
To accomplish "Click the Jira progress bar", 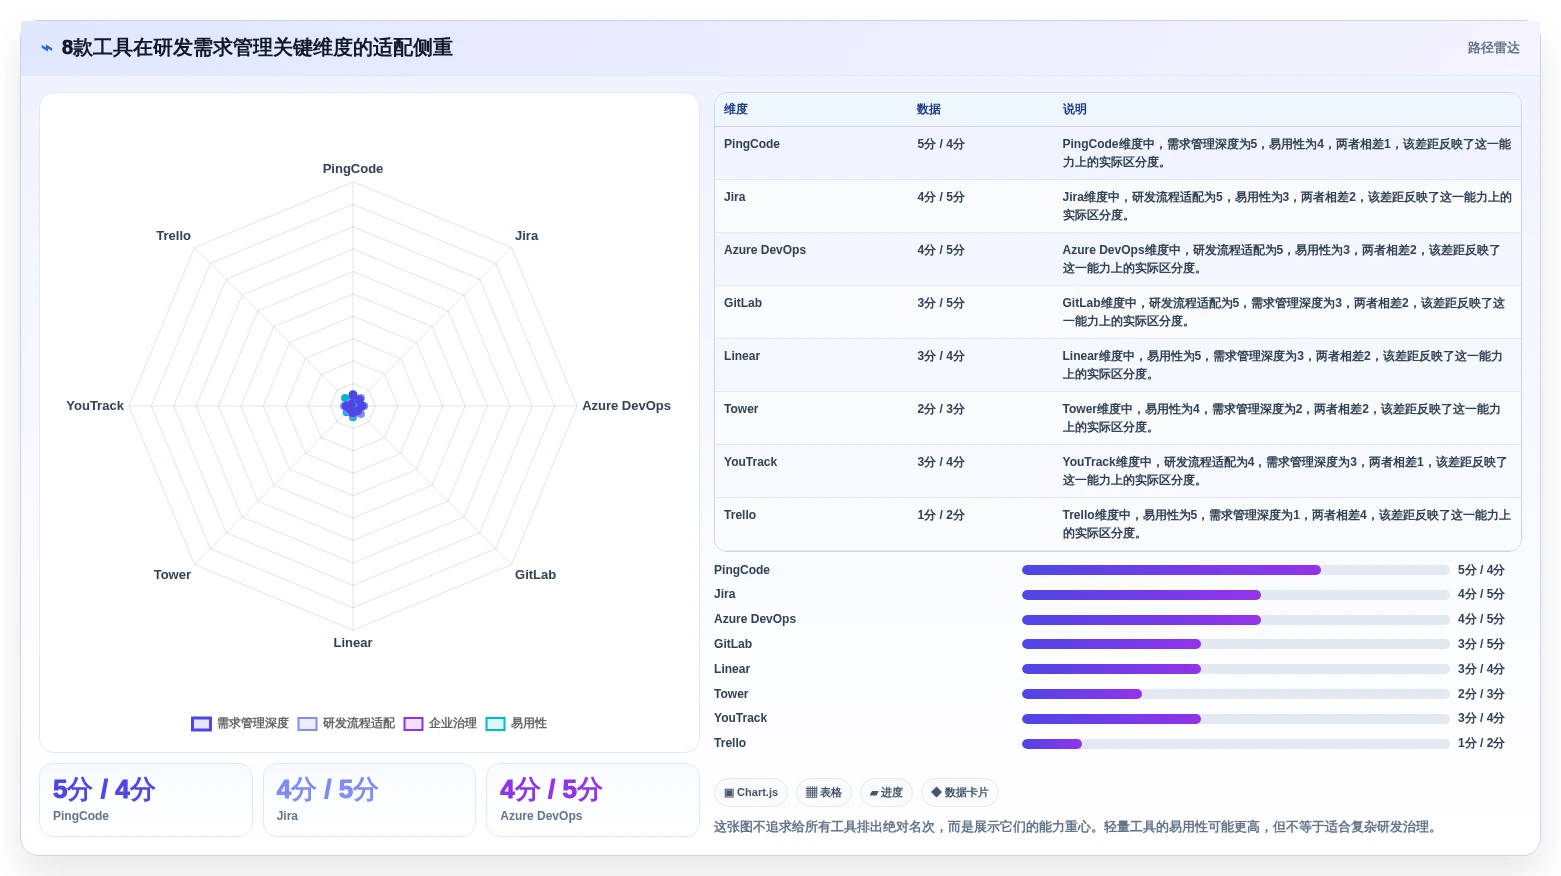I will click(x=1235, y=594).
